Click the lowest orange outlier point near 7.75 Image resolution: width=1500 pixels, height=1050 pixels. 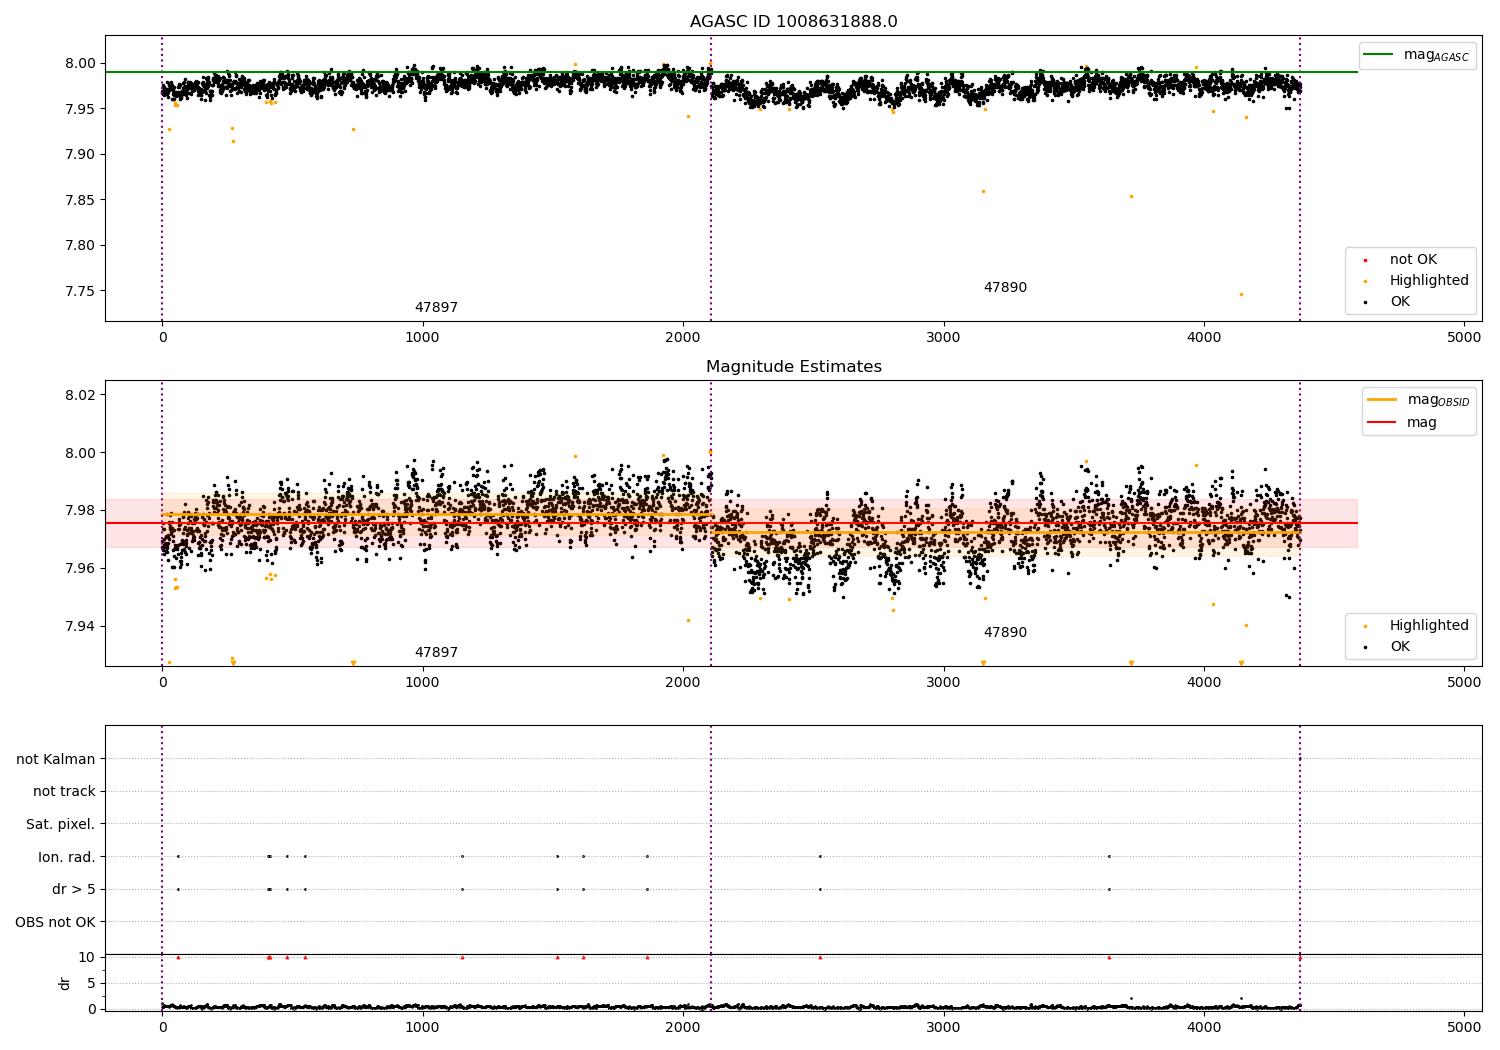[x=1241, y=294]
